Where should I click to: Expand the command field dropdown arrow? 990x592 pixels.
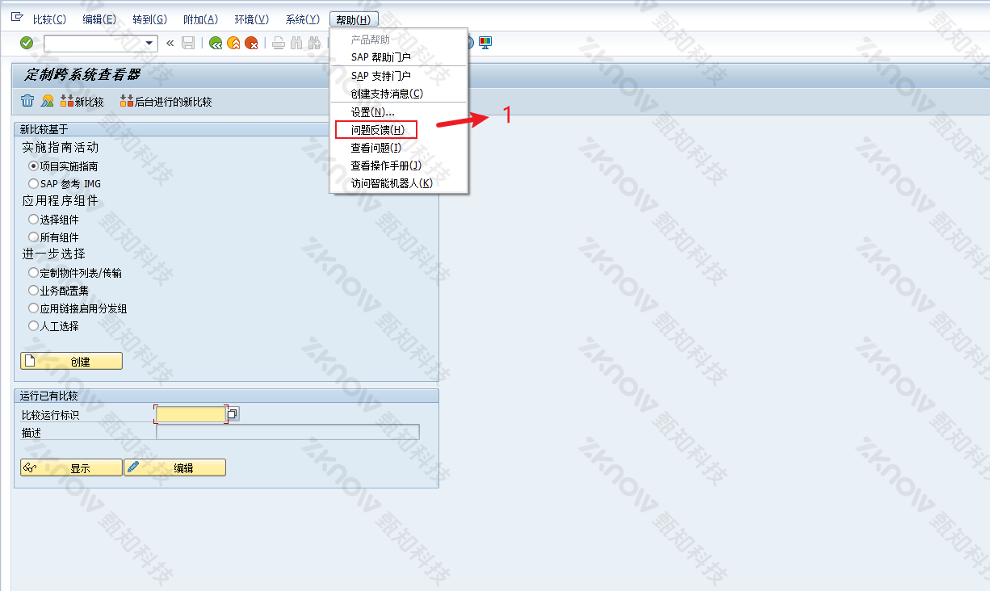(150, 43)
